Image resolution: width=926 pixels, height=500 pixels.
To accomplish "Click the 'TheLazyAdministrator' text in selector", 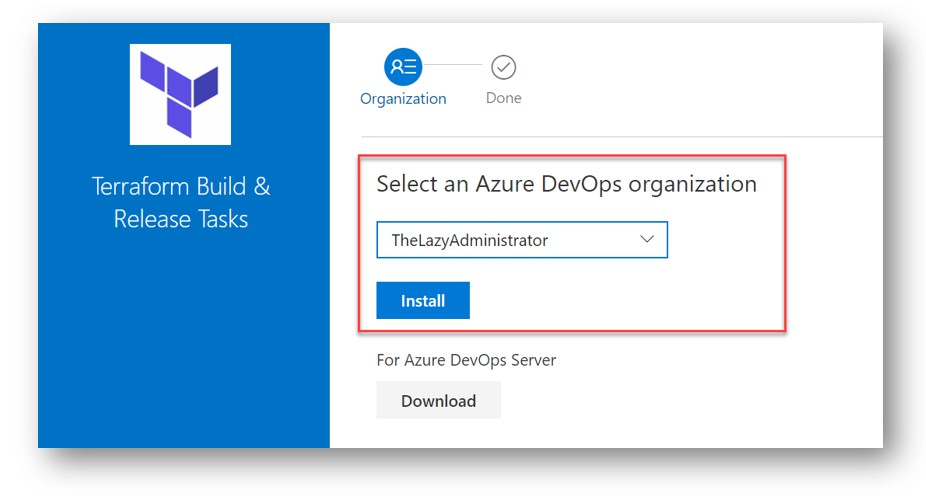I will 469,240.
